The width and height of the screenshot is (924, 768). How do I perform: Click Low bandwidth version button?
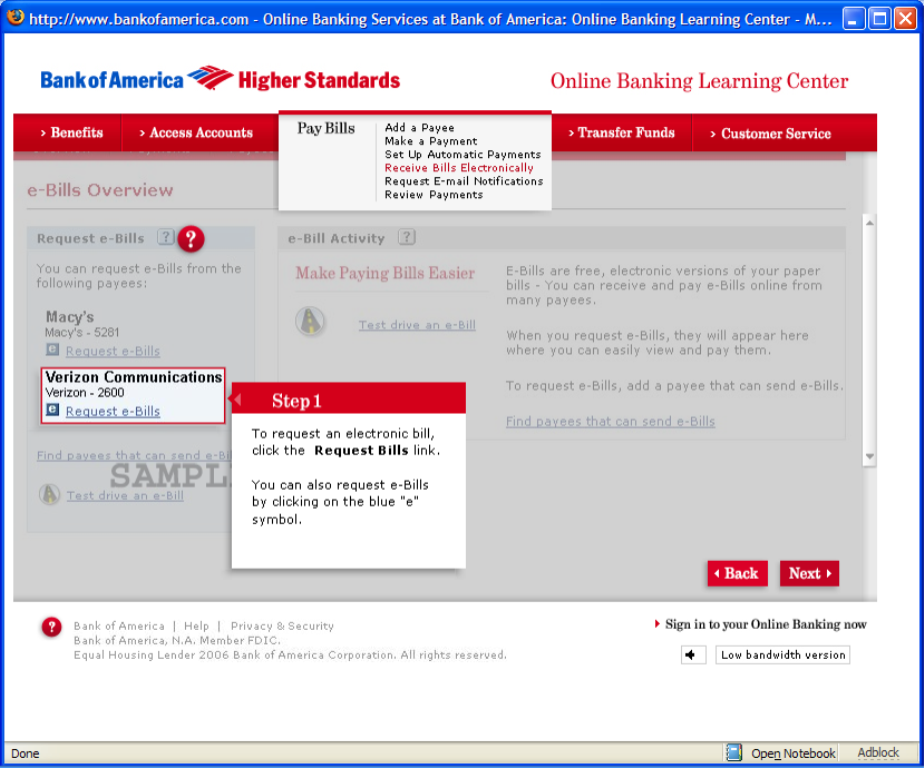(783, 655)
